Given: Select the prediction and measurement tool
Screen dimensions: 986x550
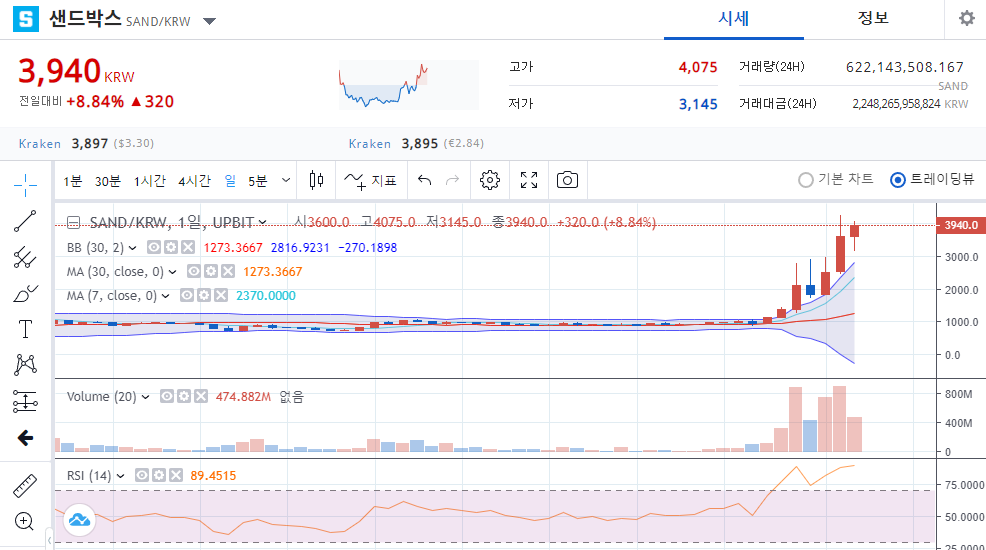Looking at the screenshot, I should pyautogui.click(x=25, y=401).
